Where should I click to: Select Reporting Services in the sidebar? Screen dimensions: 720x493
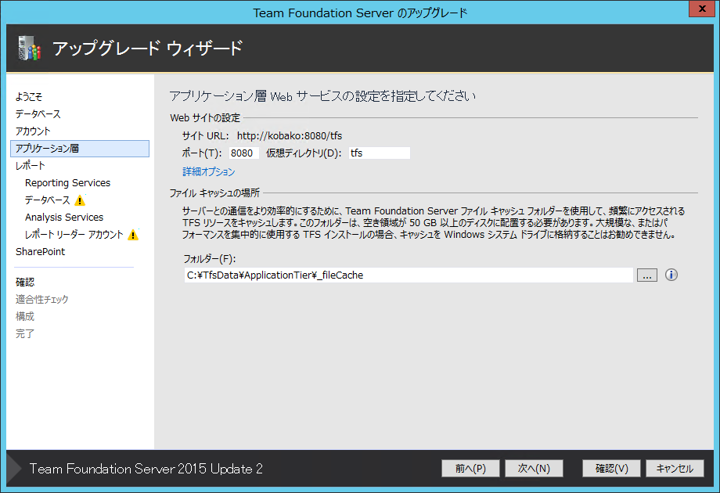tap(68, 183)
